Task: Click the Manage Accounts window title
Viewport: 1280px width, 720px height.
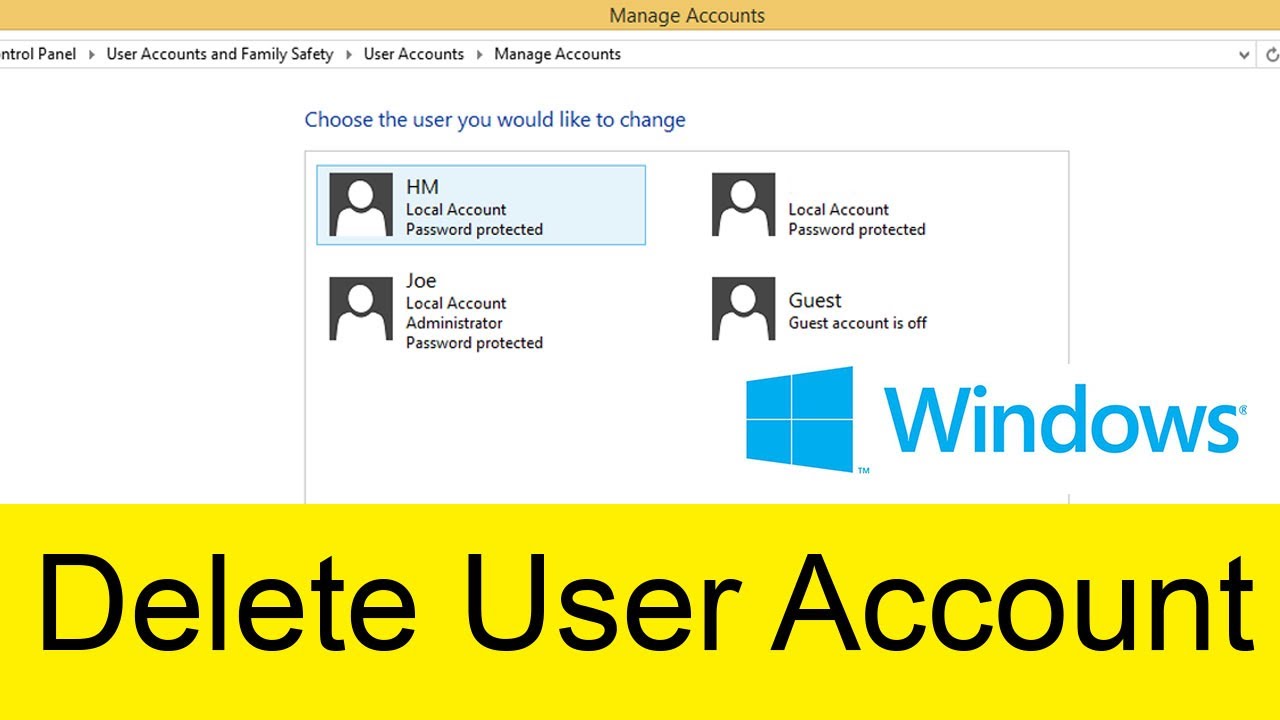Action: [687, 16]
